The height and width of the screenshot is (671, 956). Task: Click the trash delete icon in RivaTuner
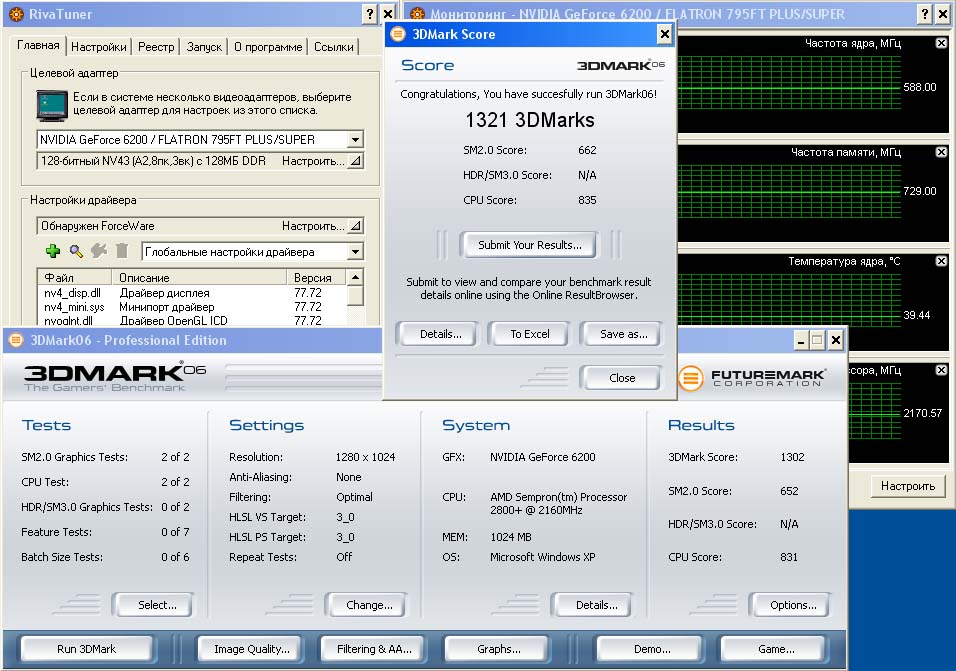tap(122, 251)
